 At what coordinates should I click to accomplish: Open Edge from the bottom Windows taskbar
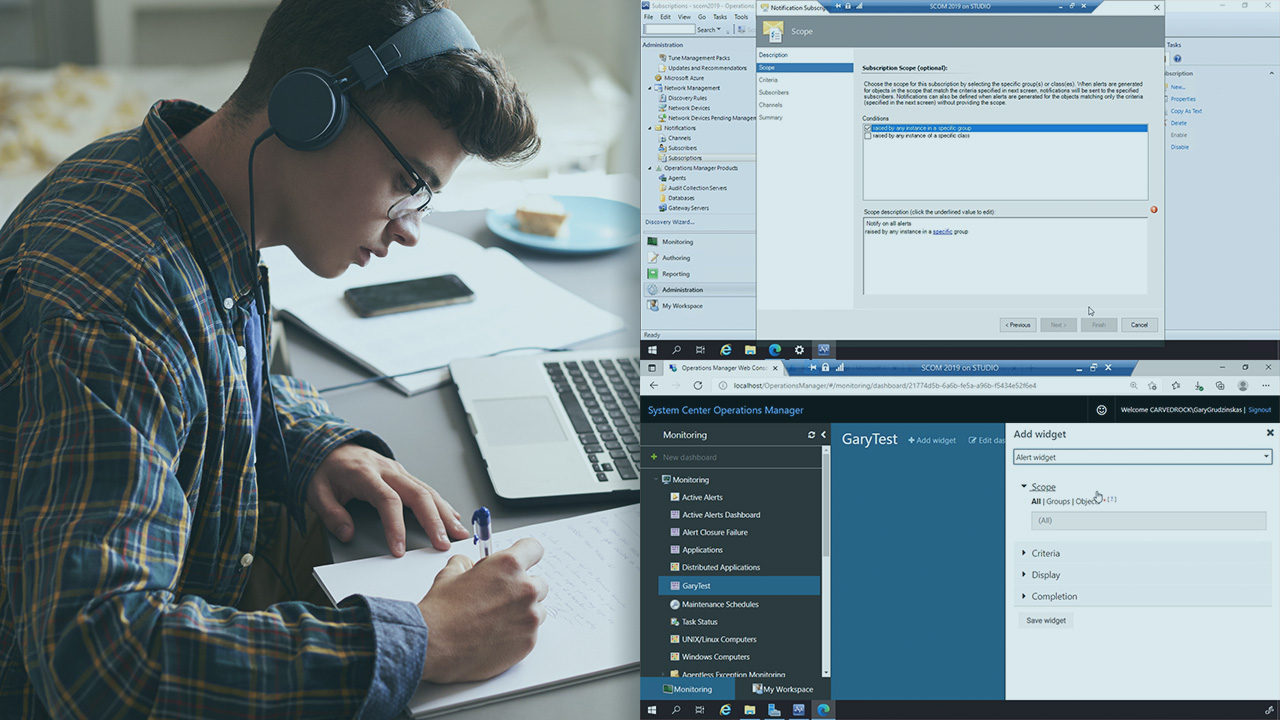point(726,709)
